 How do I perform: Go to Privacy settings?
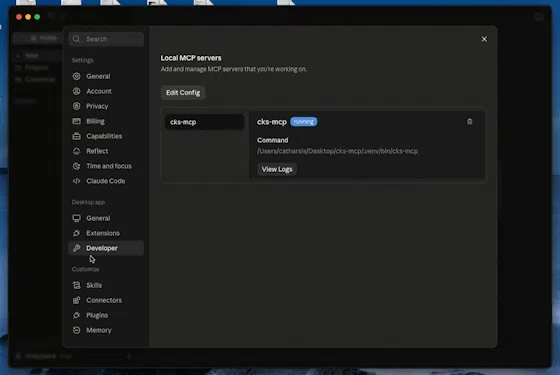click(x=106, y=106)
